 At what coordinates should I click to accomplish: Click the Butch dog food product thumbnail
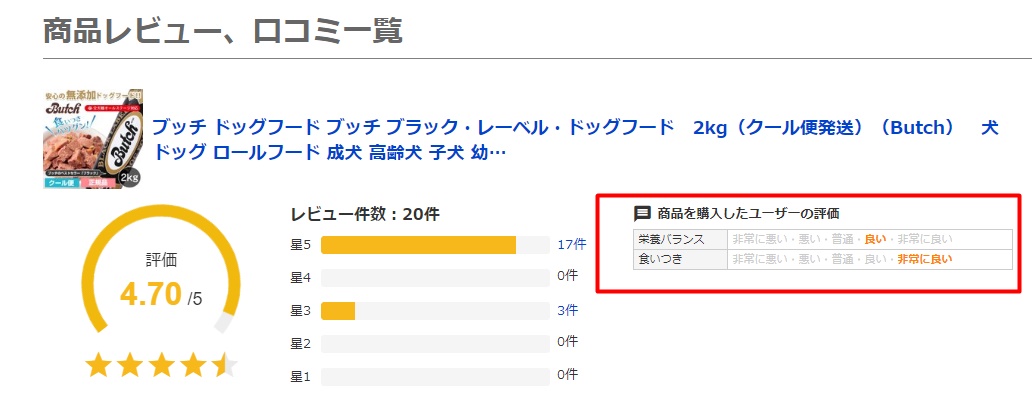tap(92, 139)
